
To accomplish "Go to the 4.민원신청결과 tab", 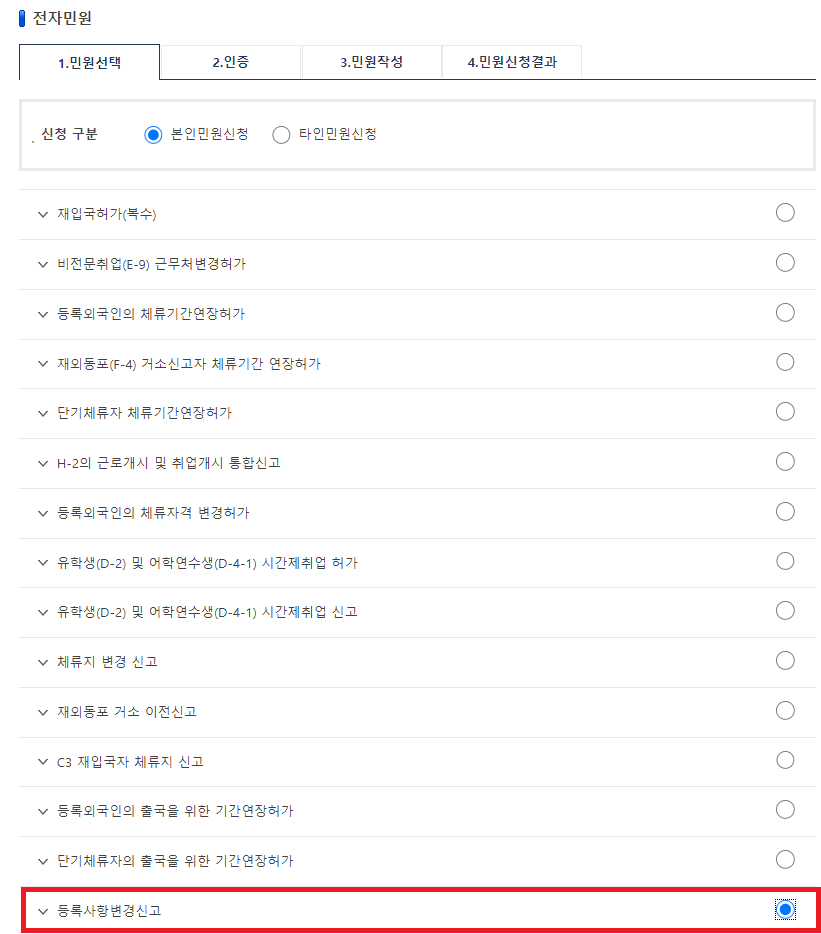I will tap(512, 62).
